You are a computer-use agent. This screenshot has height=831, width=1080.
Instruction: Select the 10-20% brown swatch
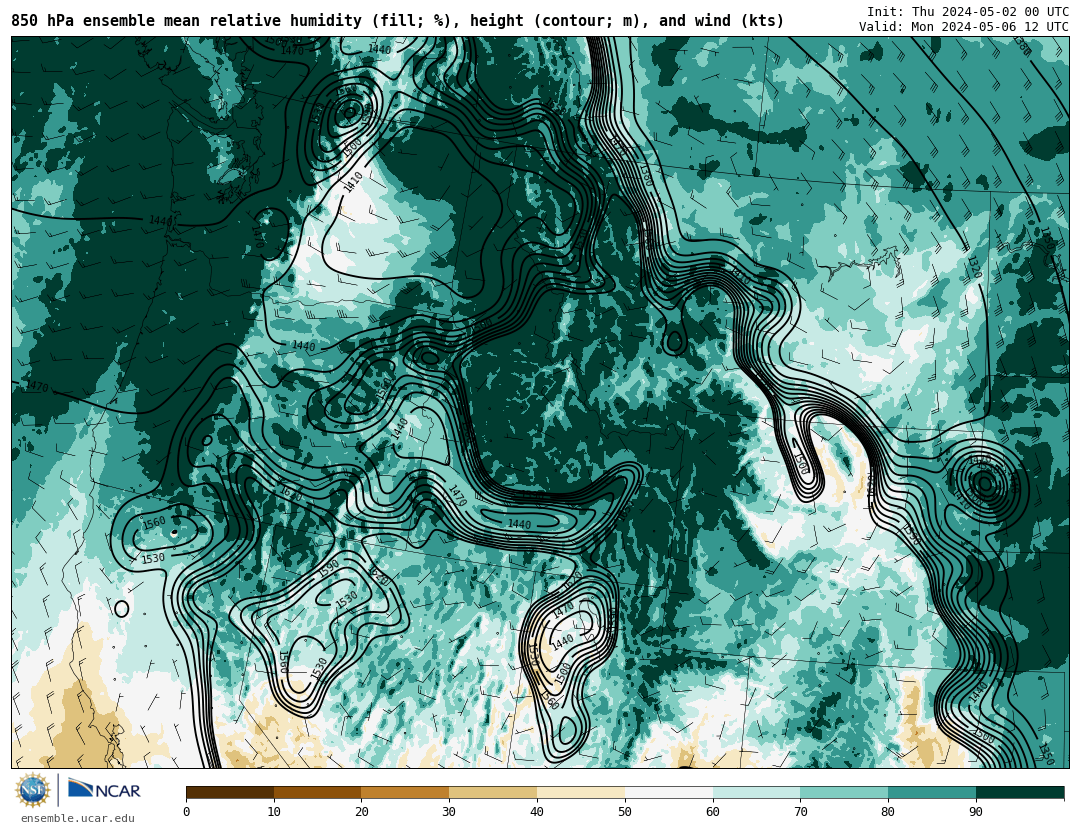[318, 792]
